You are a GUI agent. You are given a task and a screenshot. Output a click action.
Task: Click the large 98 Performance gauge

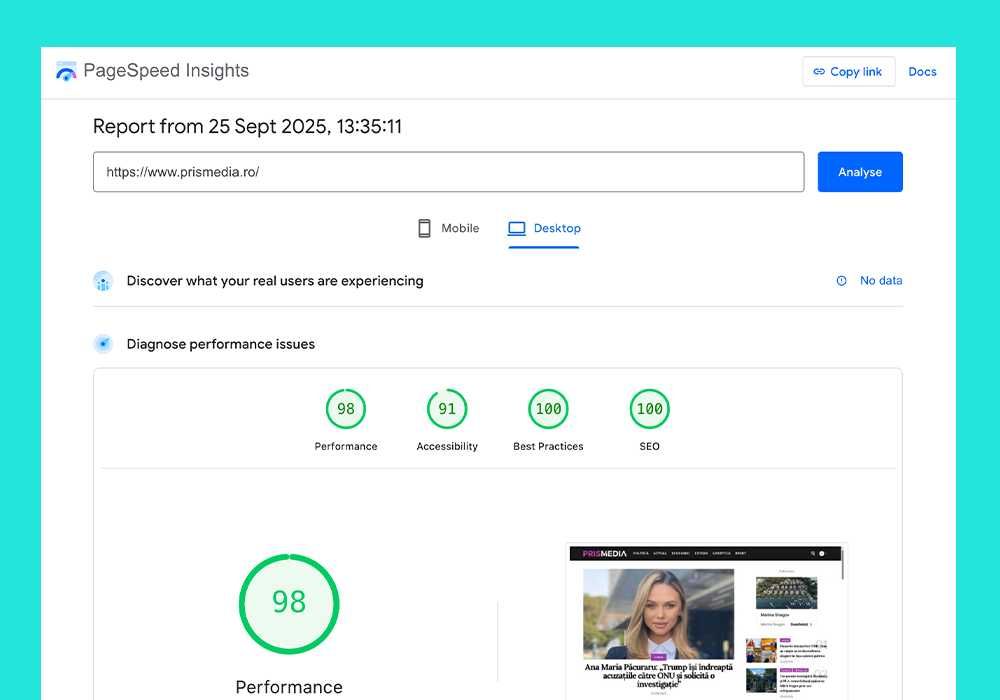pyautogui.click(x=289, y=603)
